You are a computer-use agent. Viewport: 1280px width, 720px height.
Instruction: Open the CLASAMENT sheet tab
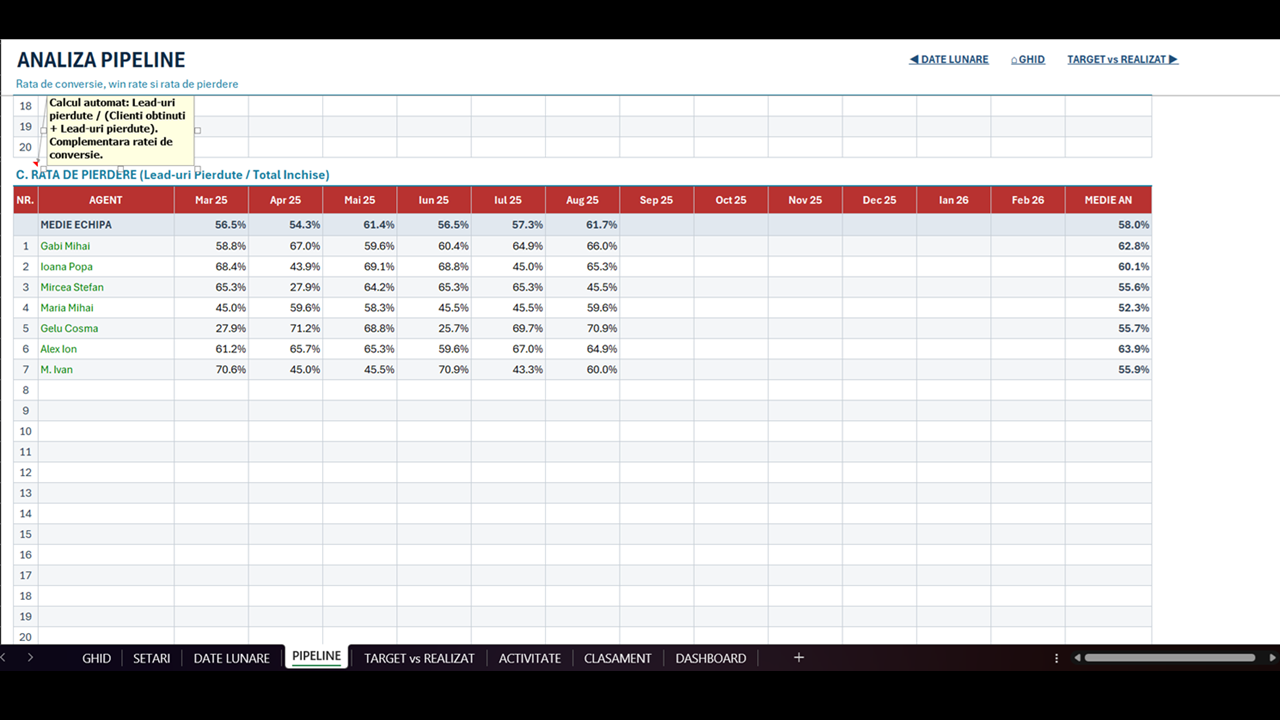click(x=617, y=658)
